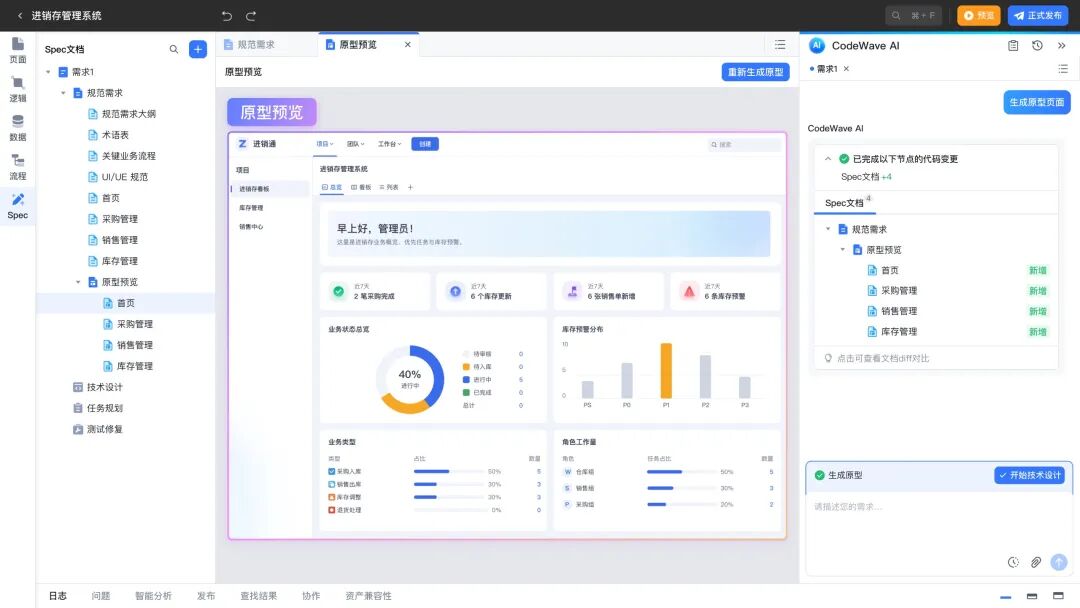Toggle the 销售出库 checkbox in 业务类型
Image resolution: width=1080 pixels, height=608 pixels.
coord(331,485)
